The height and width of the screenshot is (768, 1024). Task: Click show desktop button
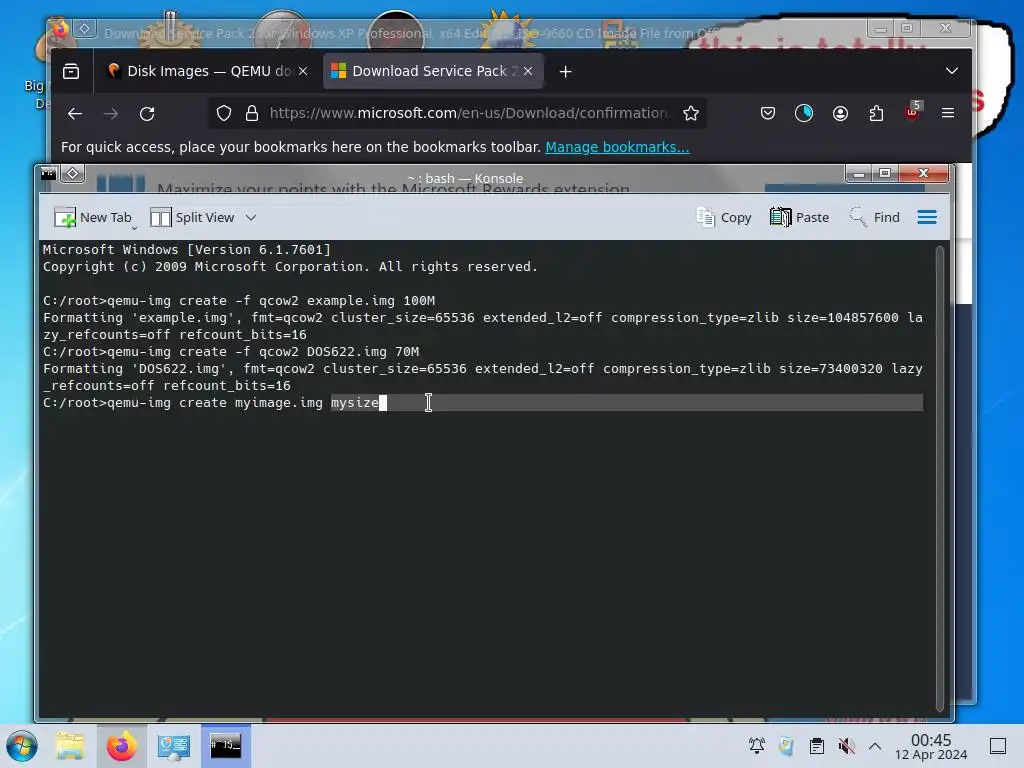(998, 746)
